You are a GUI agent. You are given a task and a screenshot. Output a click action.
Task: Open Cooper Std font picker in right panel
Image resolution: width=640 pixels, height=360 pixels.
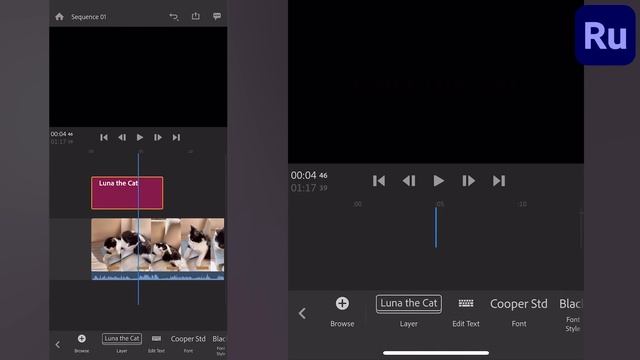click(519, 304)
